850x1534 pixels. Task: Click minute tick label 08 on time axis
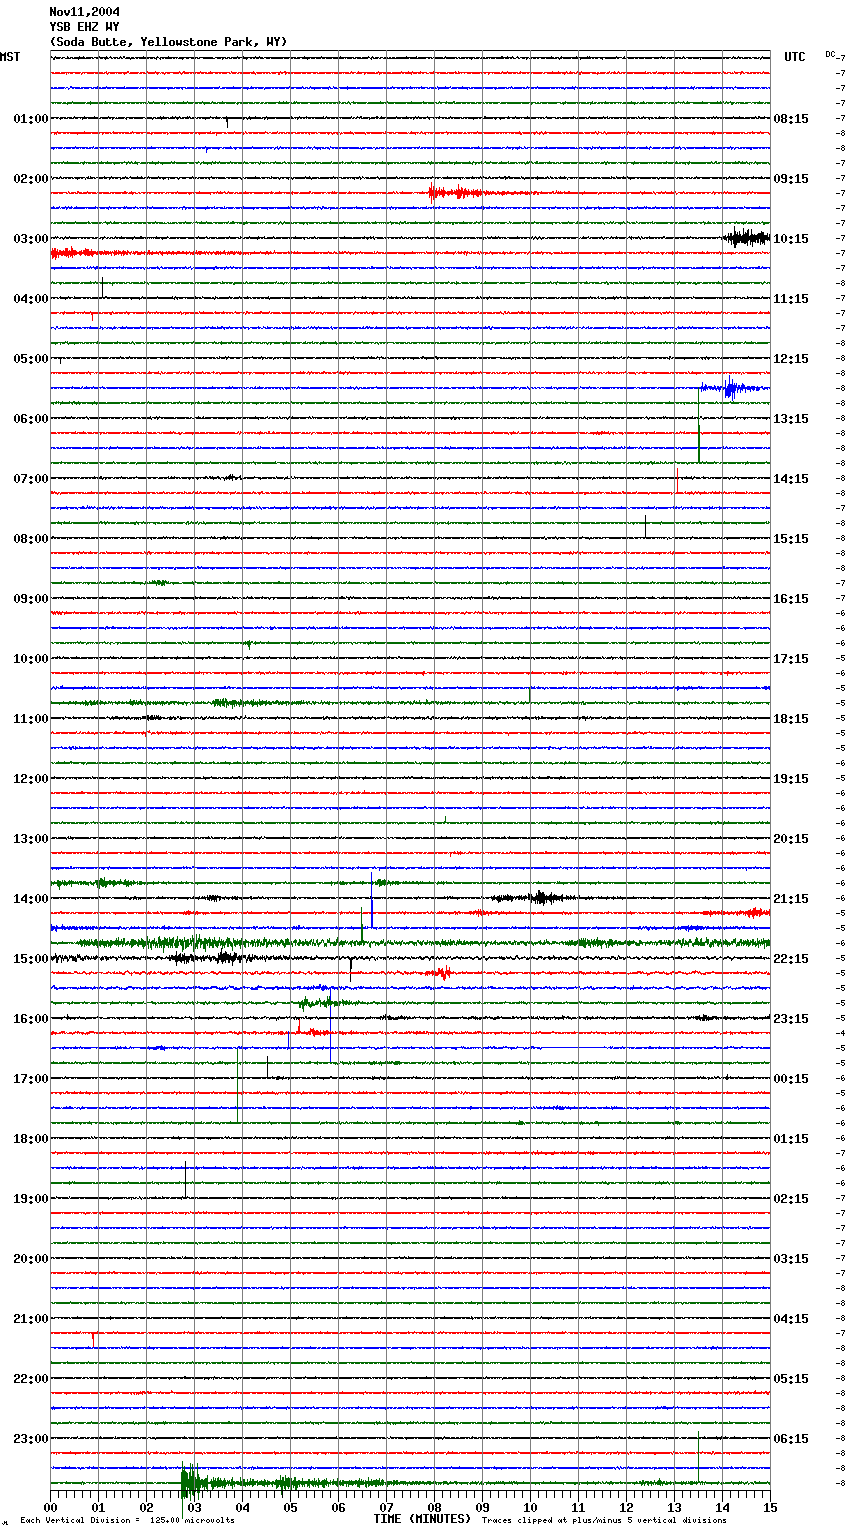pos(434,1507)
